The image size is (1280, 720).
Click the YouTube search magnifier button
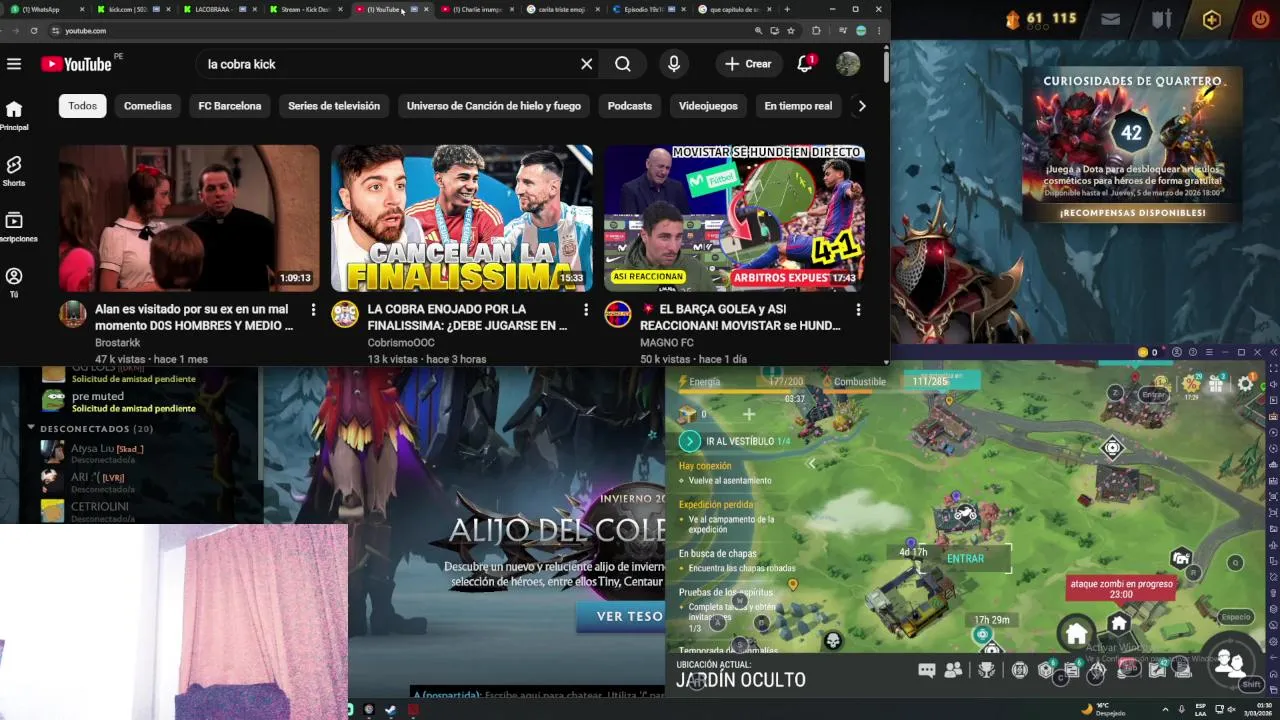[x=623, y=64]
